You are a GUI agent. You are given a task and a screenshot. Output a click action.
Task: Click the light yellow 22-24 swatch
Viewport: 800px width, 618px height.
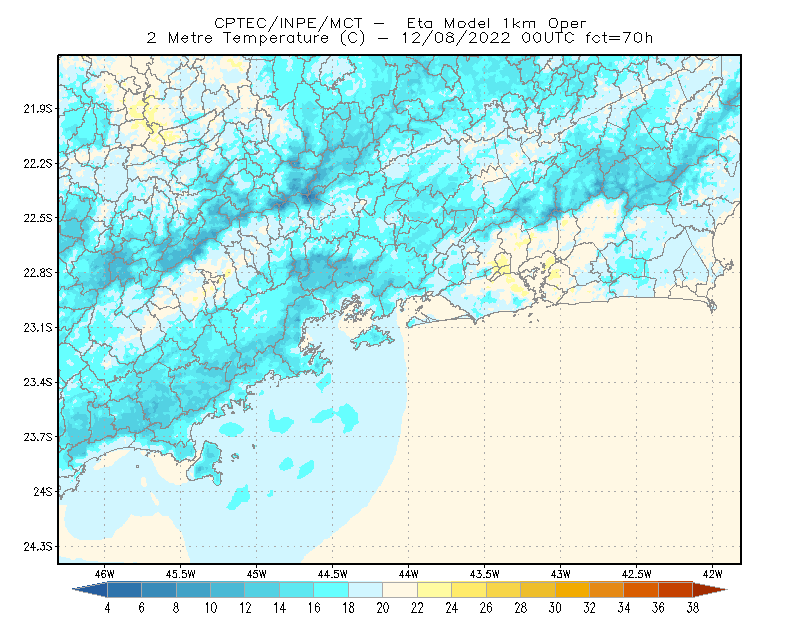tap(434, 590)
